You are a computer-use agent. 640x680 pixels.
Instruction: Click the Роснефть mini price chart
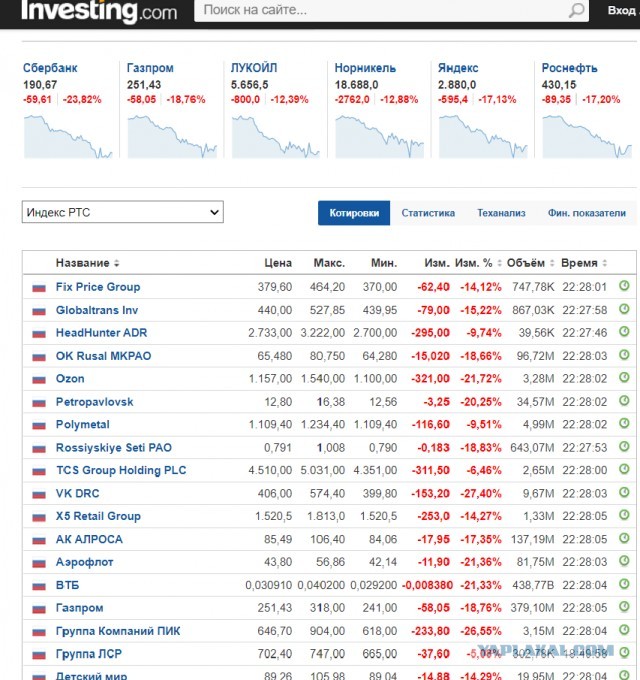point(587,136)
